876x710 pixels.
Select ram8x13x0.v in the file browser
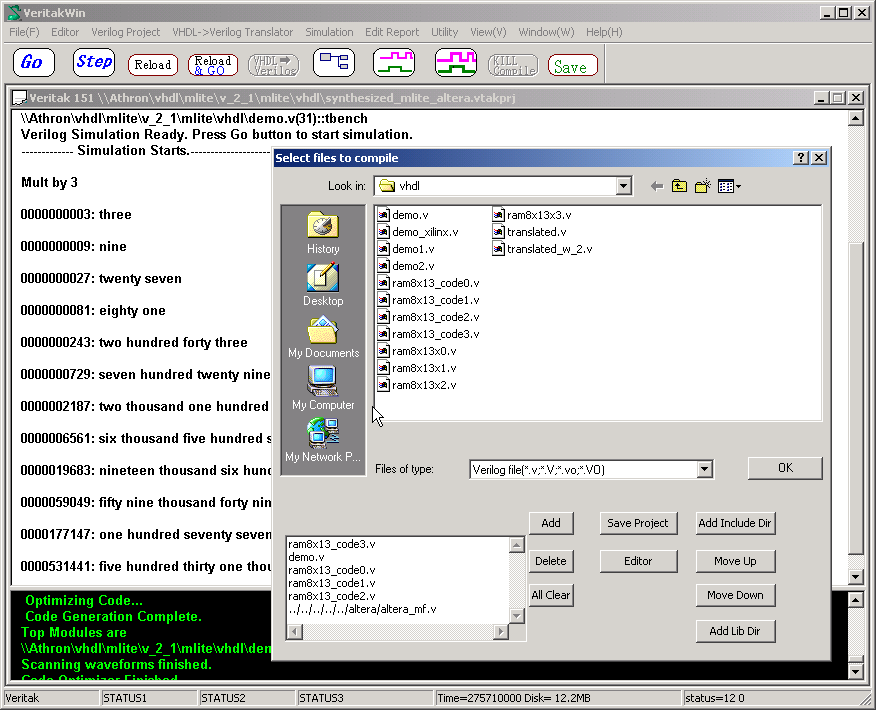pos(417,351)
